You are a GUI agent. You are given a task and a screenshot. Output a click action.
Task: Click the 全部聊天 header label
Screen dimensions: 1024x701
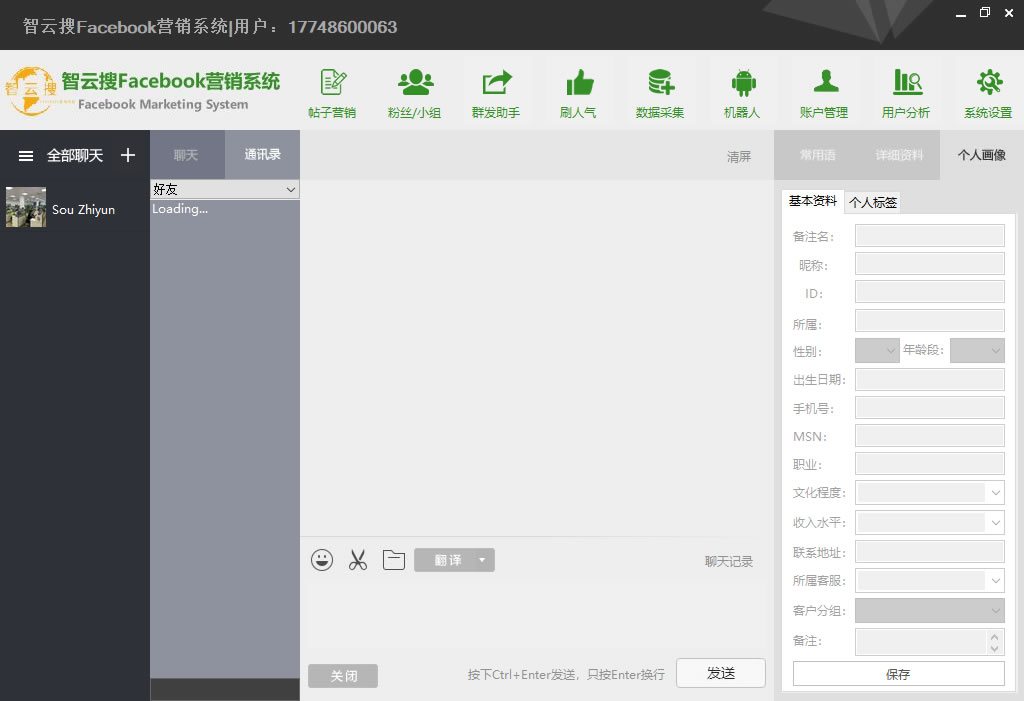point(75,155)
